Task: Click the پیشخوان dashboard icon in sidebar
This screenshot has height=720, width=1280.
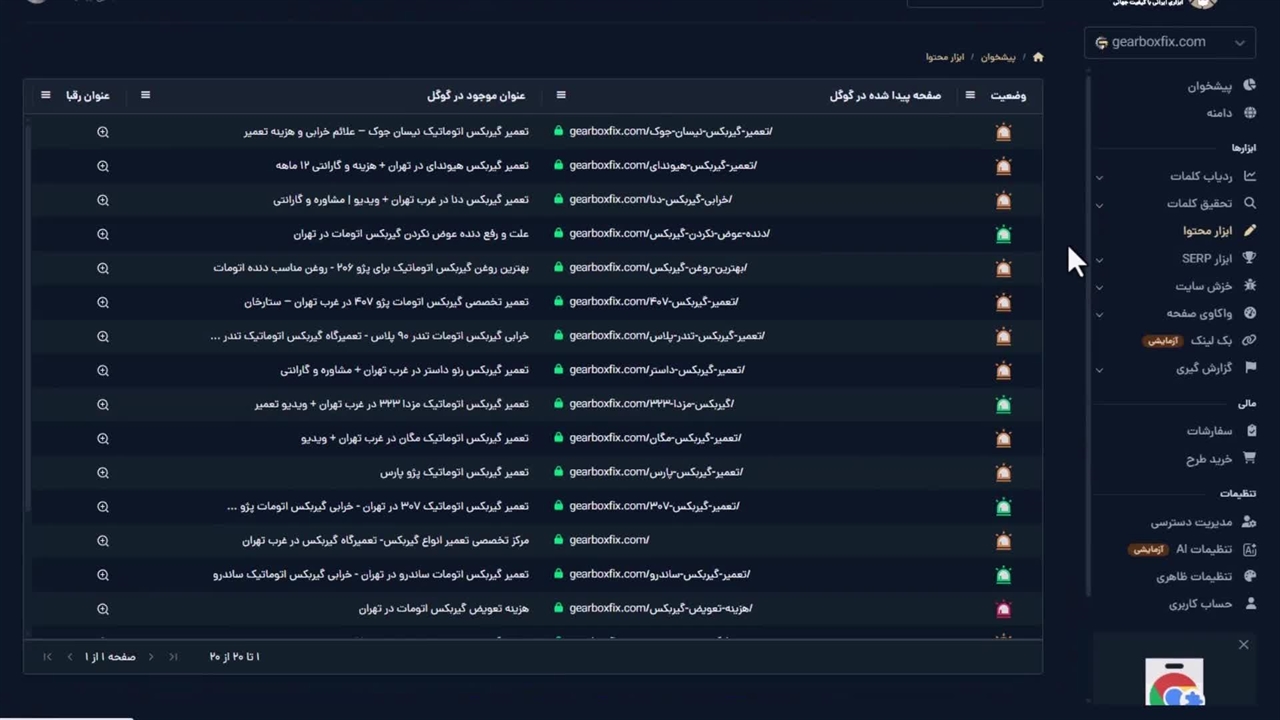Action: click(1249, 86)
